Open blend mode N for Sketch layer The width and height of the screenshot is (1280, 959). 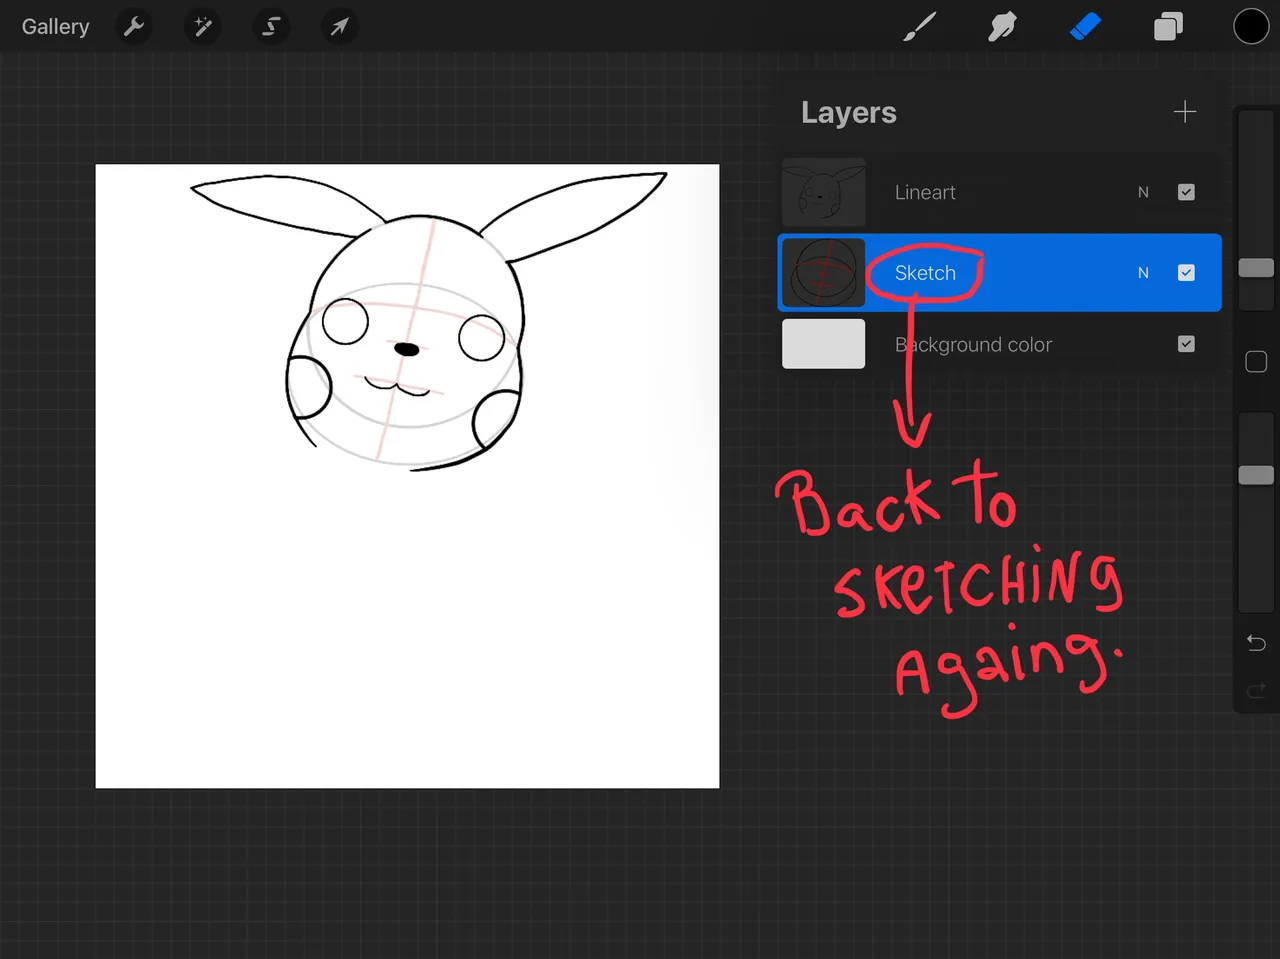coord(1143,273)
